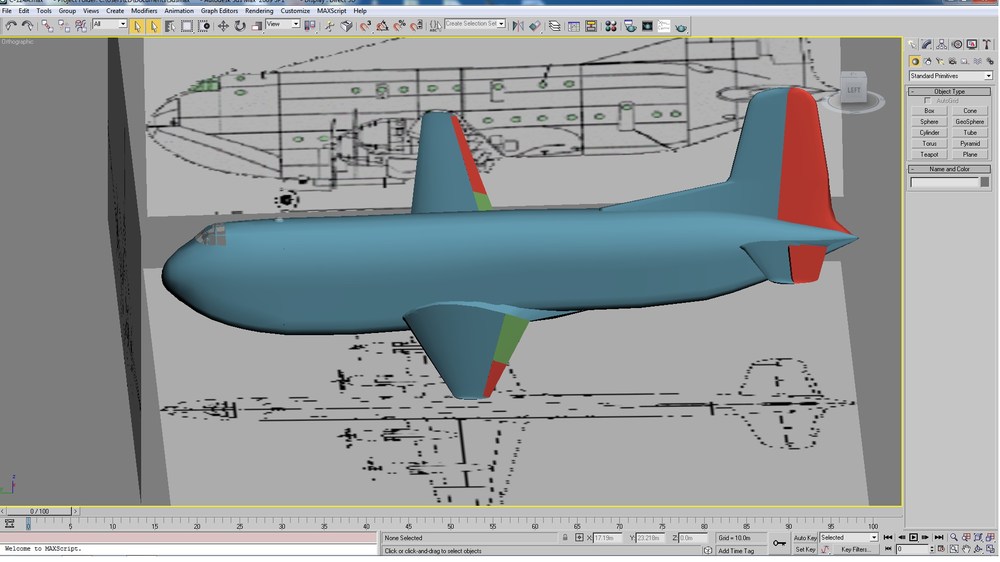Screen dimensions: 1000x562
Task: Enable the AutoGrid checkbox
Action: pyautogui.click(x=927, y=101)
